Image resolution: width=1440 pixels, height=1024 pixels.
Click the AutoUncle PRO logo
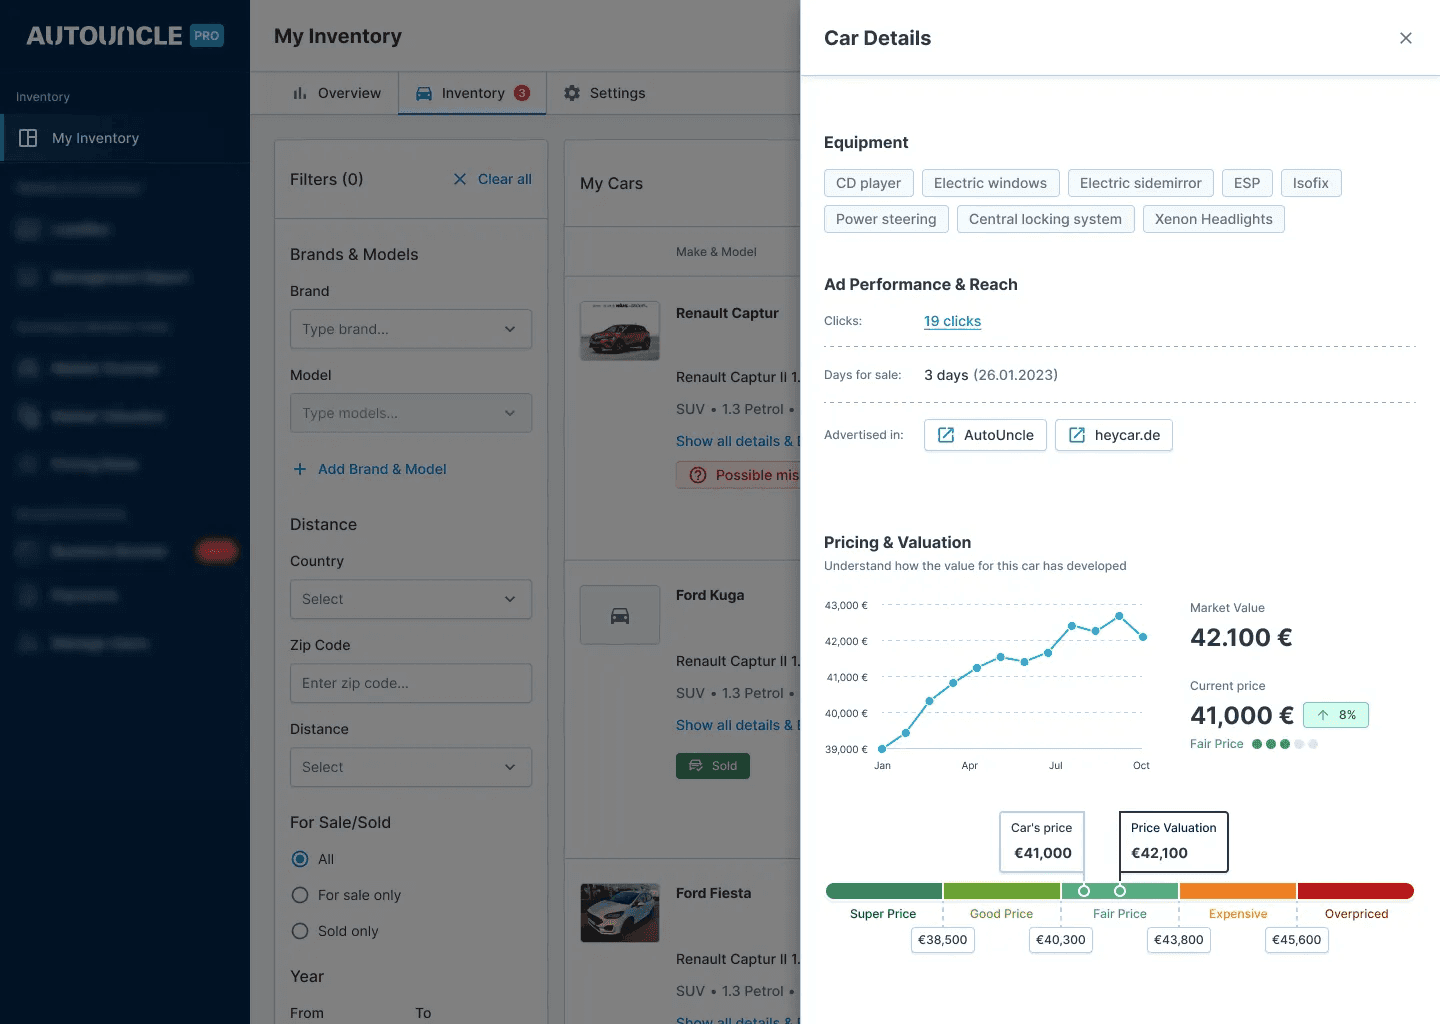[x=125, y=36]
